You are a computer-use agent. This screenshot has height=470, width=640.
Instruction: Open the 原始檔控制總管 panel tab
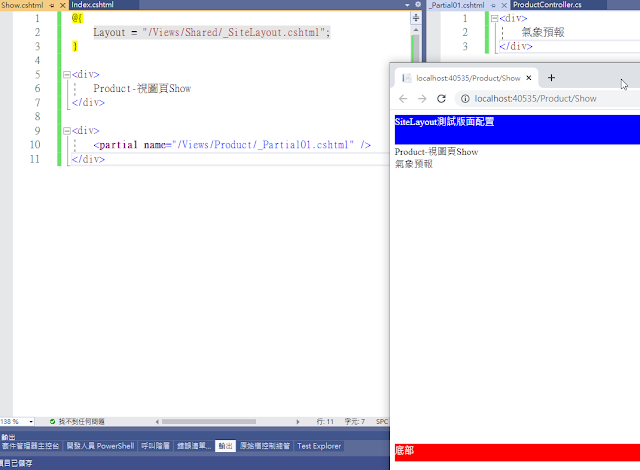265,446
